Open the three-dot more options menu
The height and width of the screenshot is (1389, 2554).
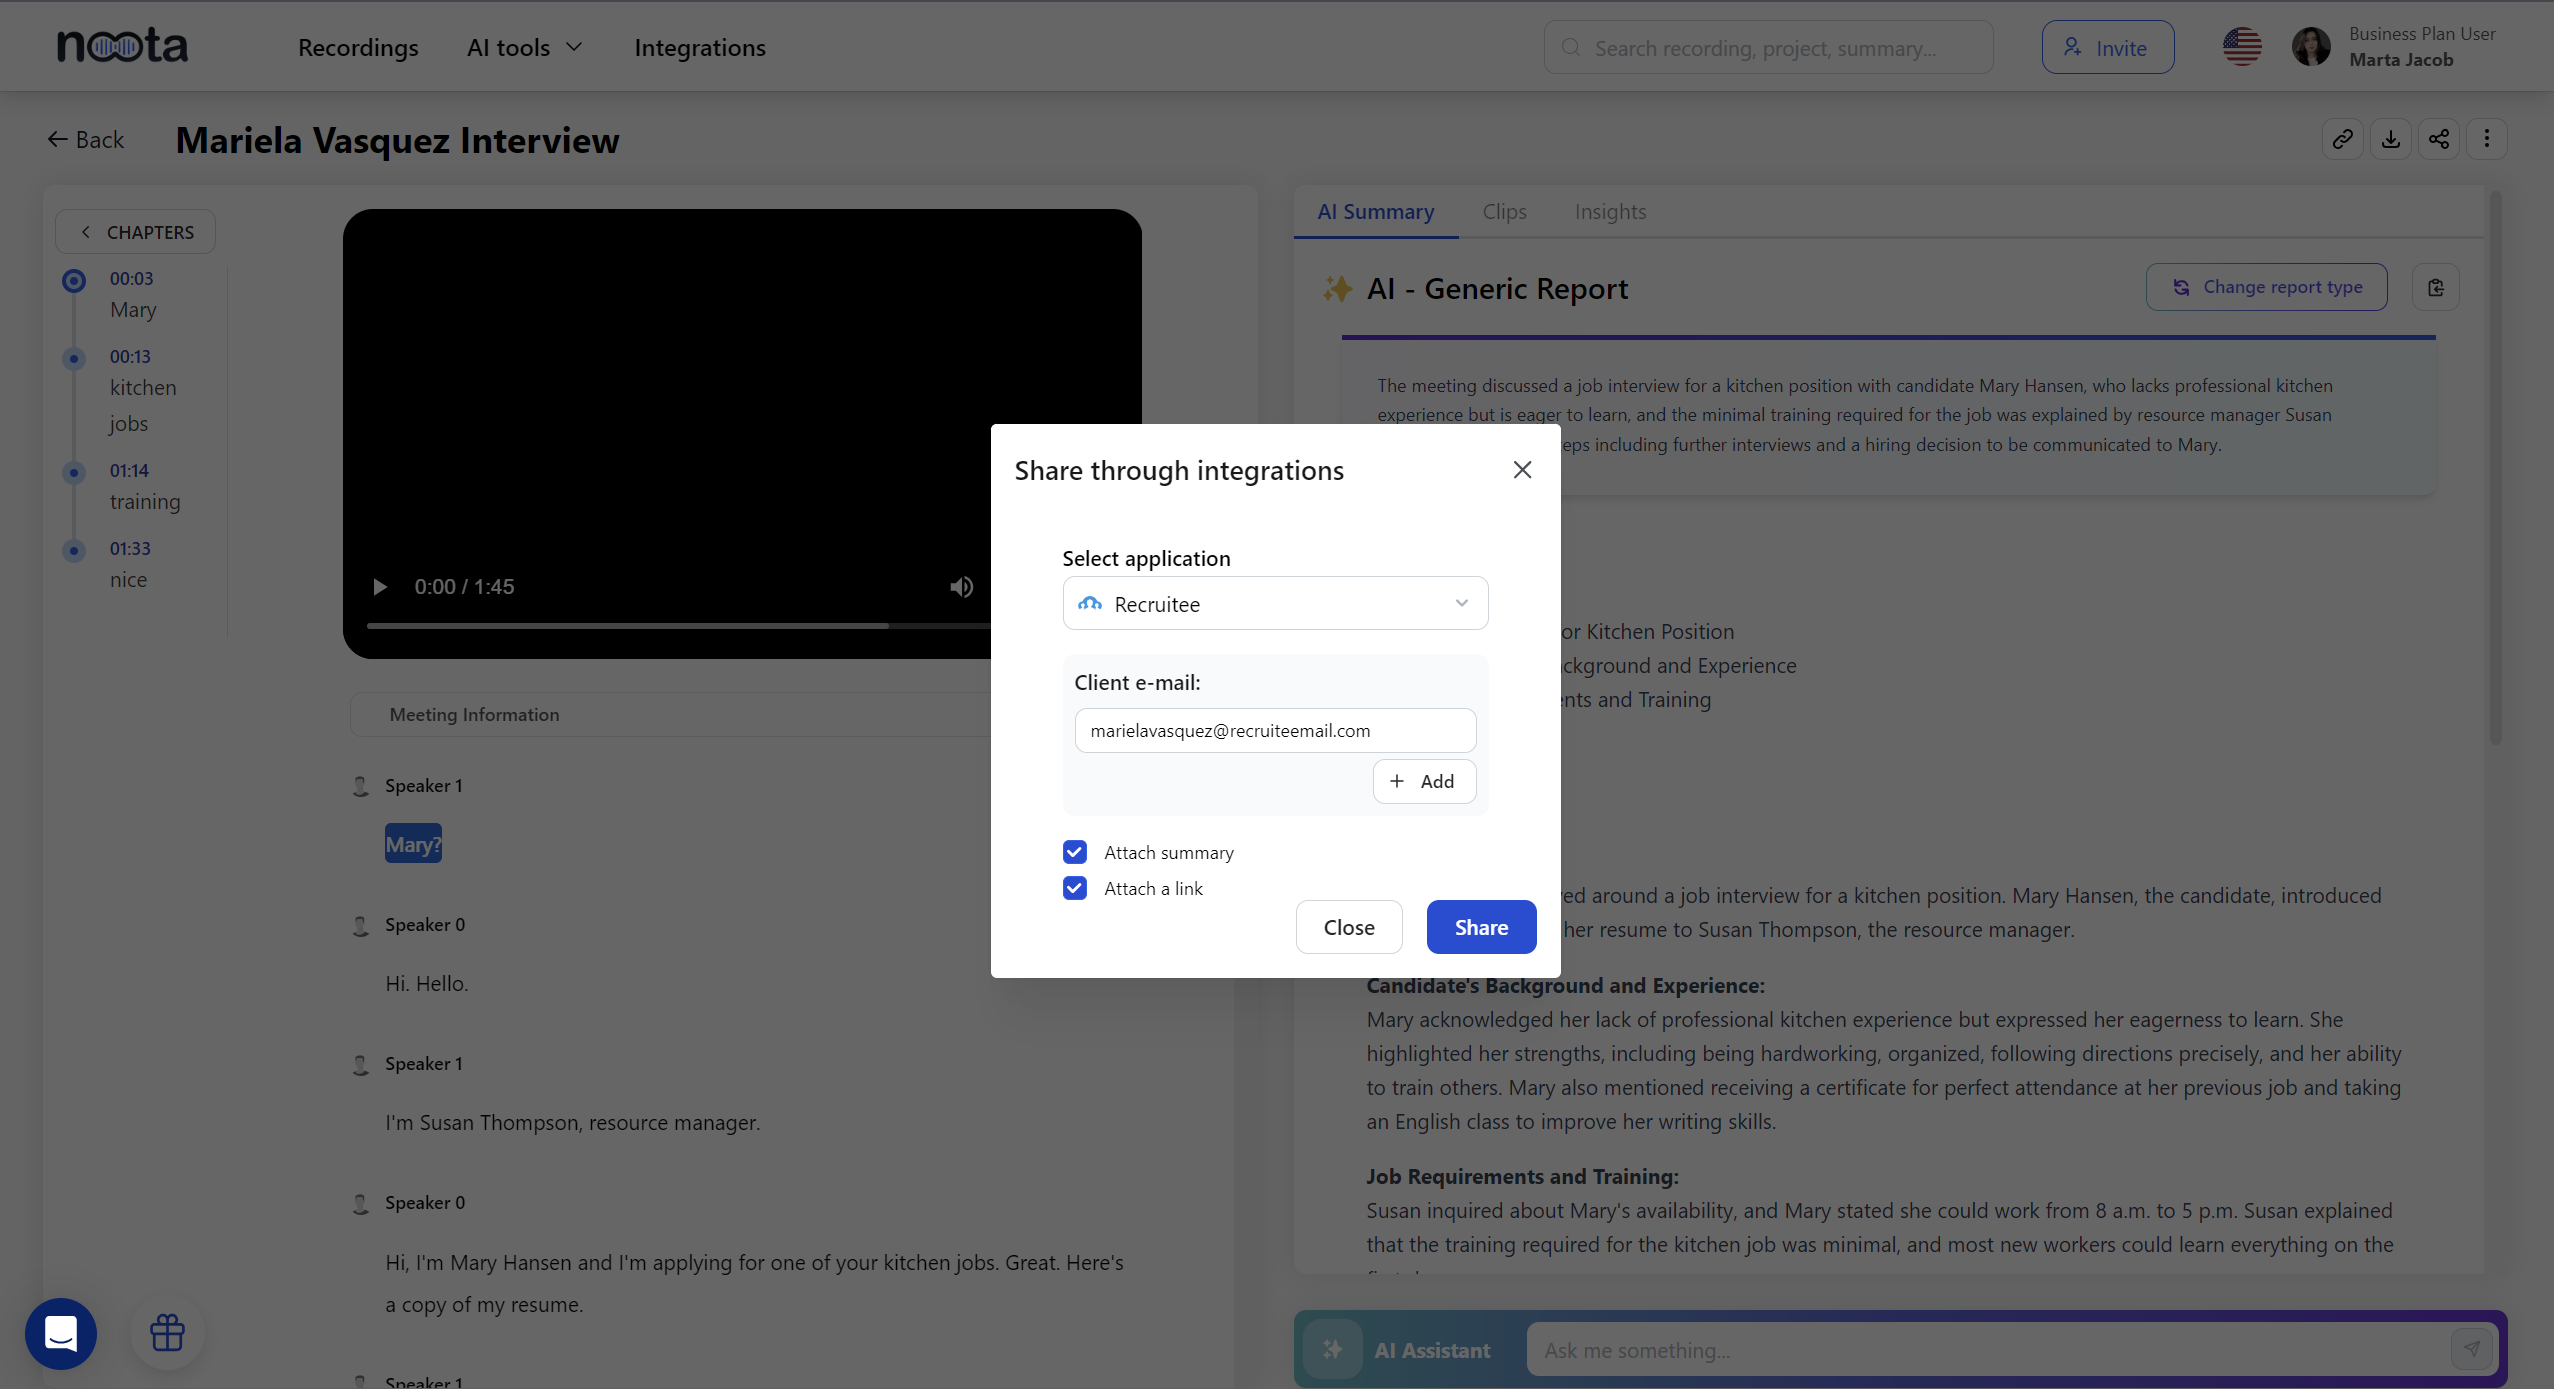2486,139
